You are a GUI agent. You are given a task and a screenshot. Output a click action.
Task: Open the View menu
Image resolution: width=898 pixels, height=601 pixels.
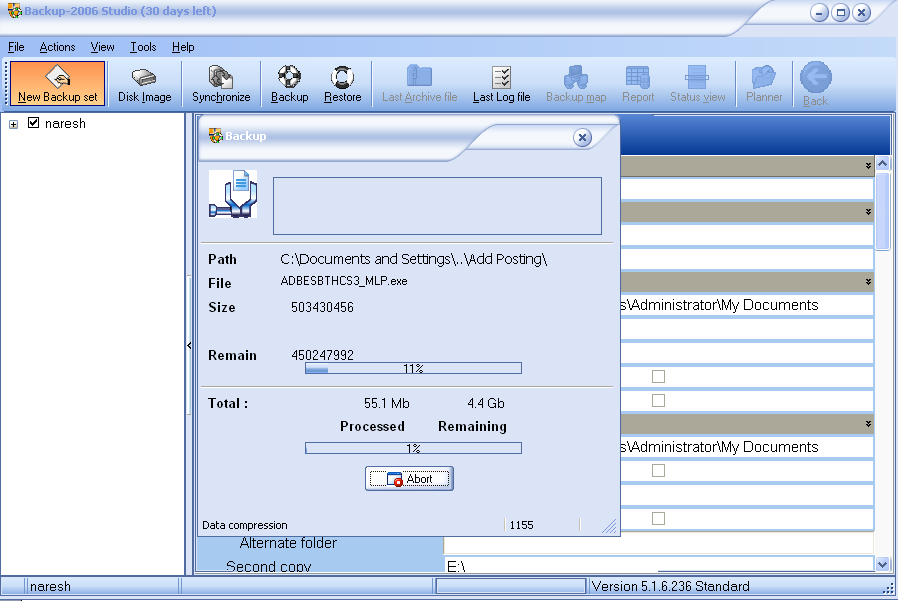[x=103, y=47]
